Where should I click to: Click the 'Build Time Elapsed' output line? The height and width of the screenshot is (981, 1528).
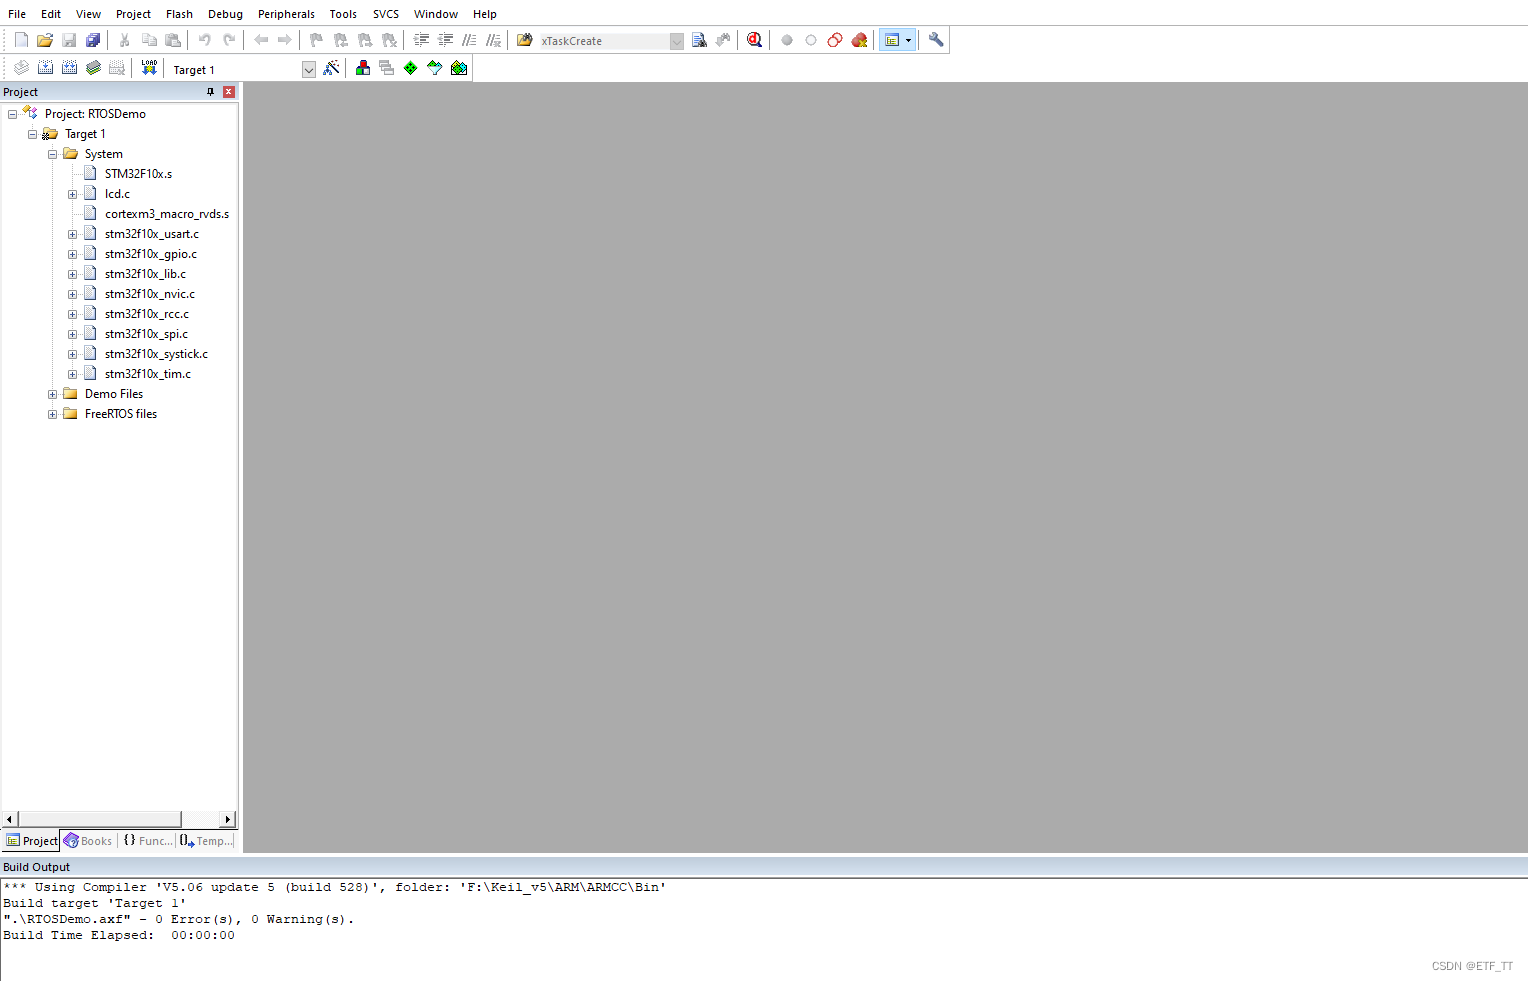tap(119, 935)
